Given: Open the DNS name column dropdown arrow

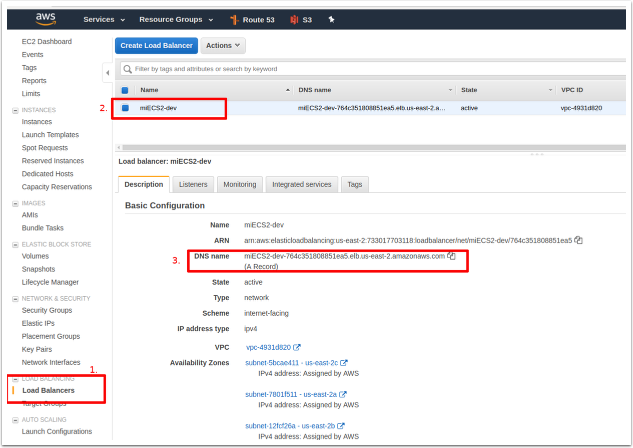Looking at the screenshot, I should (x=450, y=90).
